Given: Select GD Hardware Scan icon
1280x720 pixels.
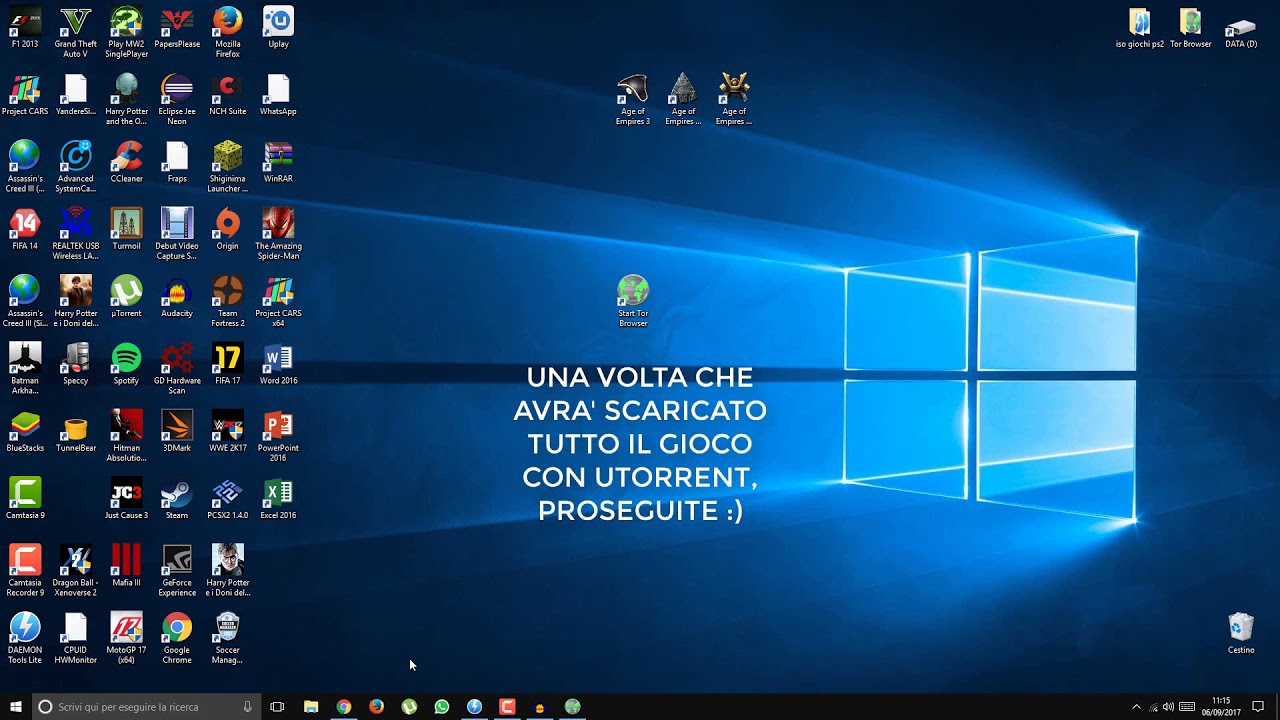Looking at the screenshot, I should point(177,369).
